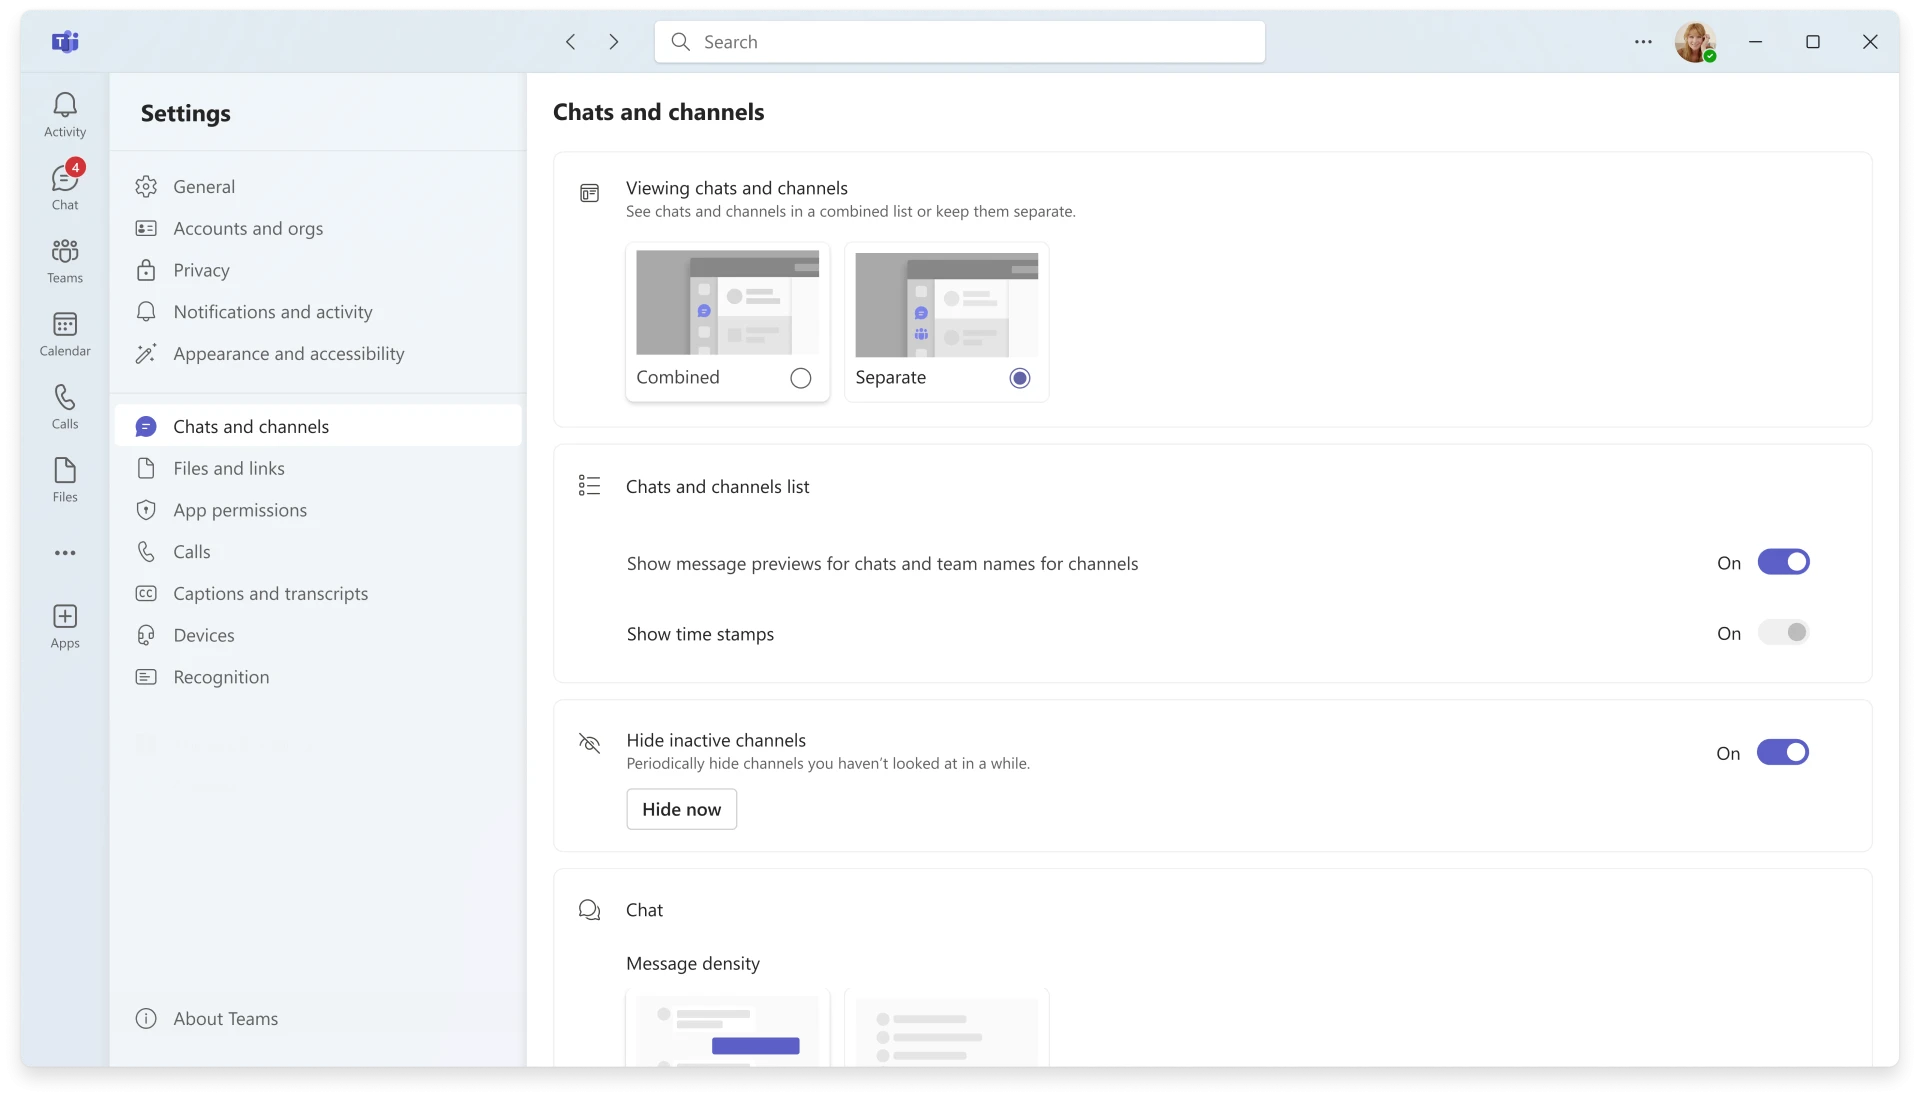The image size is (1920, 1098).
Task: Click the Hide now button
Action: 680,808
